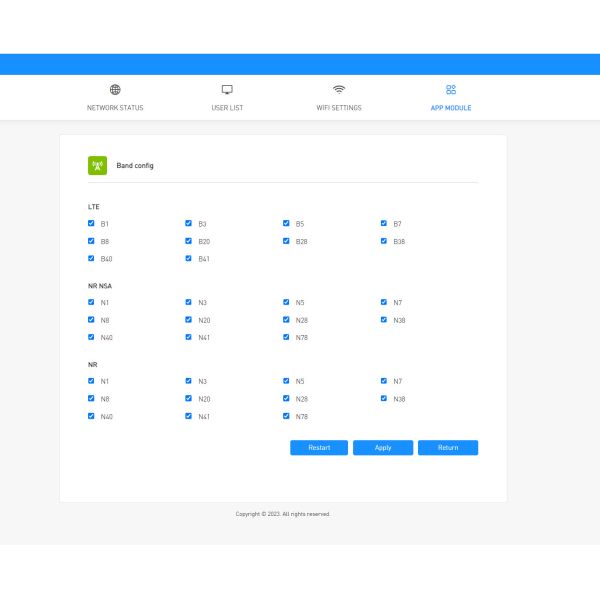Click the Return button
The image size is (600, 600).
448,448
